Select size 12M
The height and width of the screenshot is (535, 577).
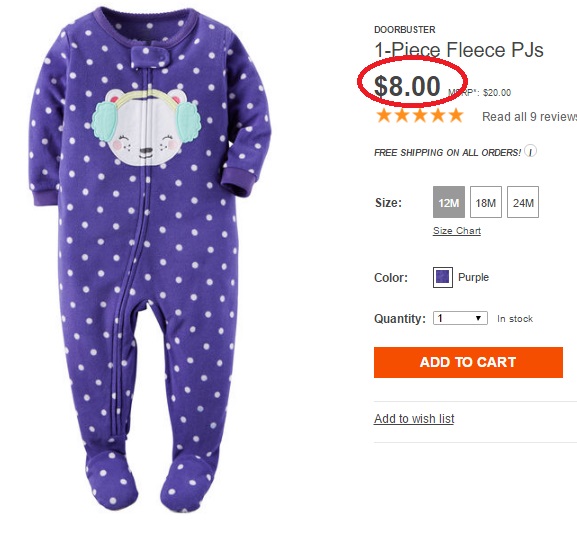coord(449,202)
